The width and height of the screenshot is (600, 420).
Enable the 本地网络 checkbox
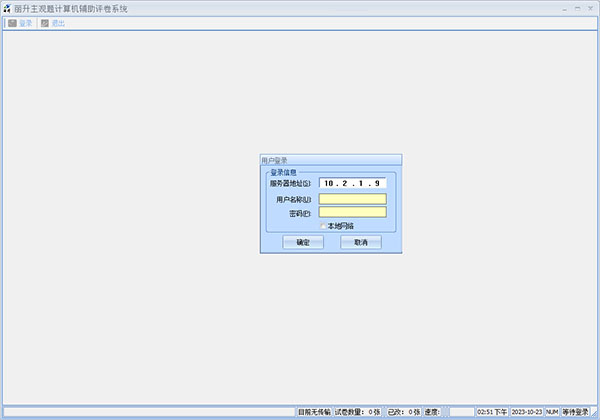[323, 226]
